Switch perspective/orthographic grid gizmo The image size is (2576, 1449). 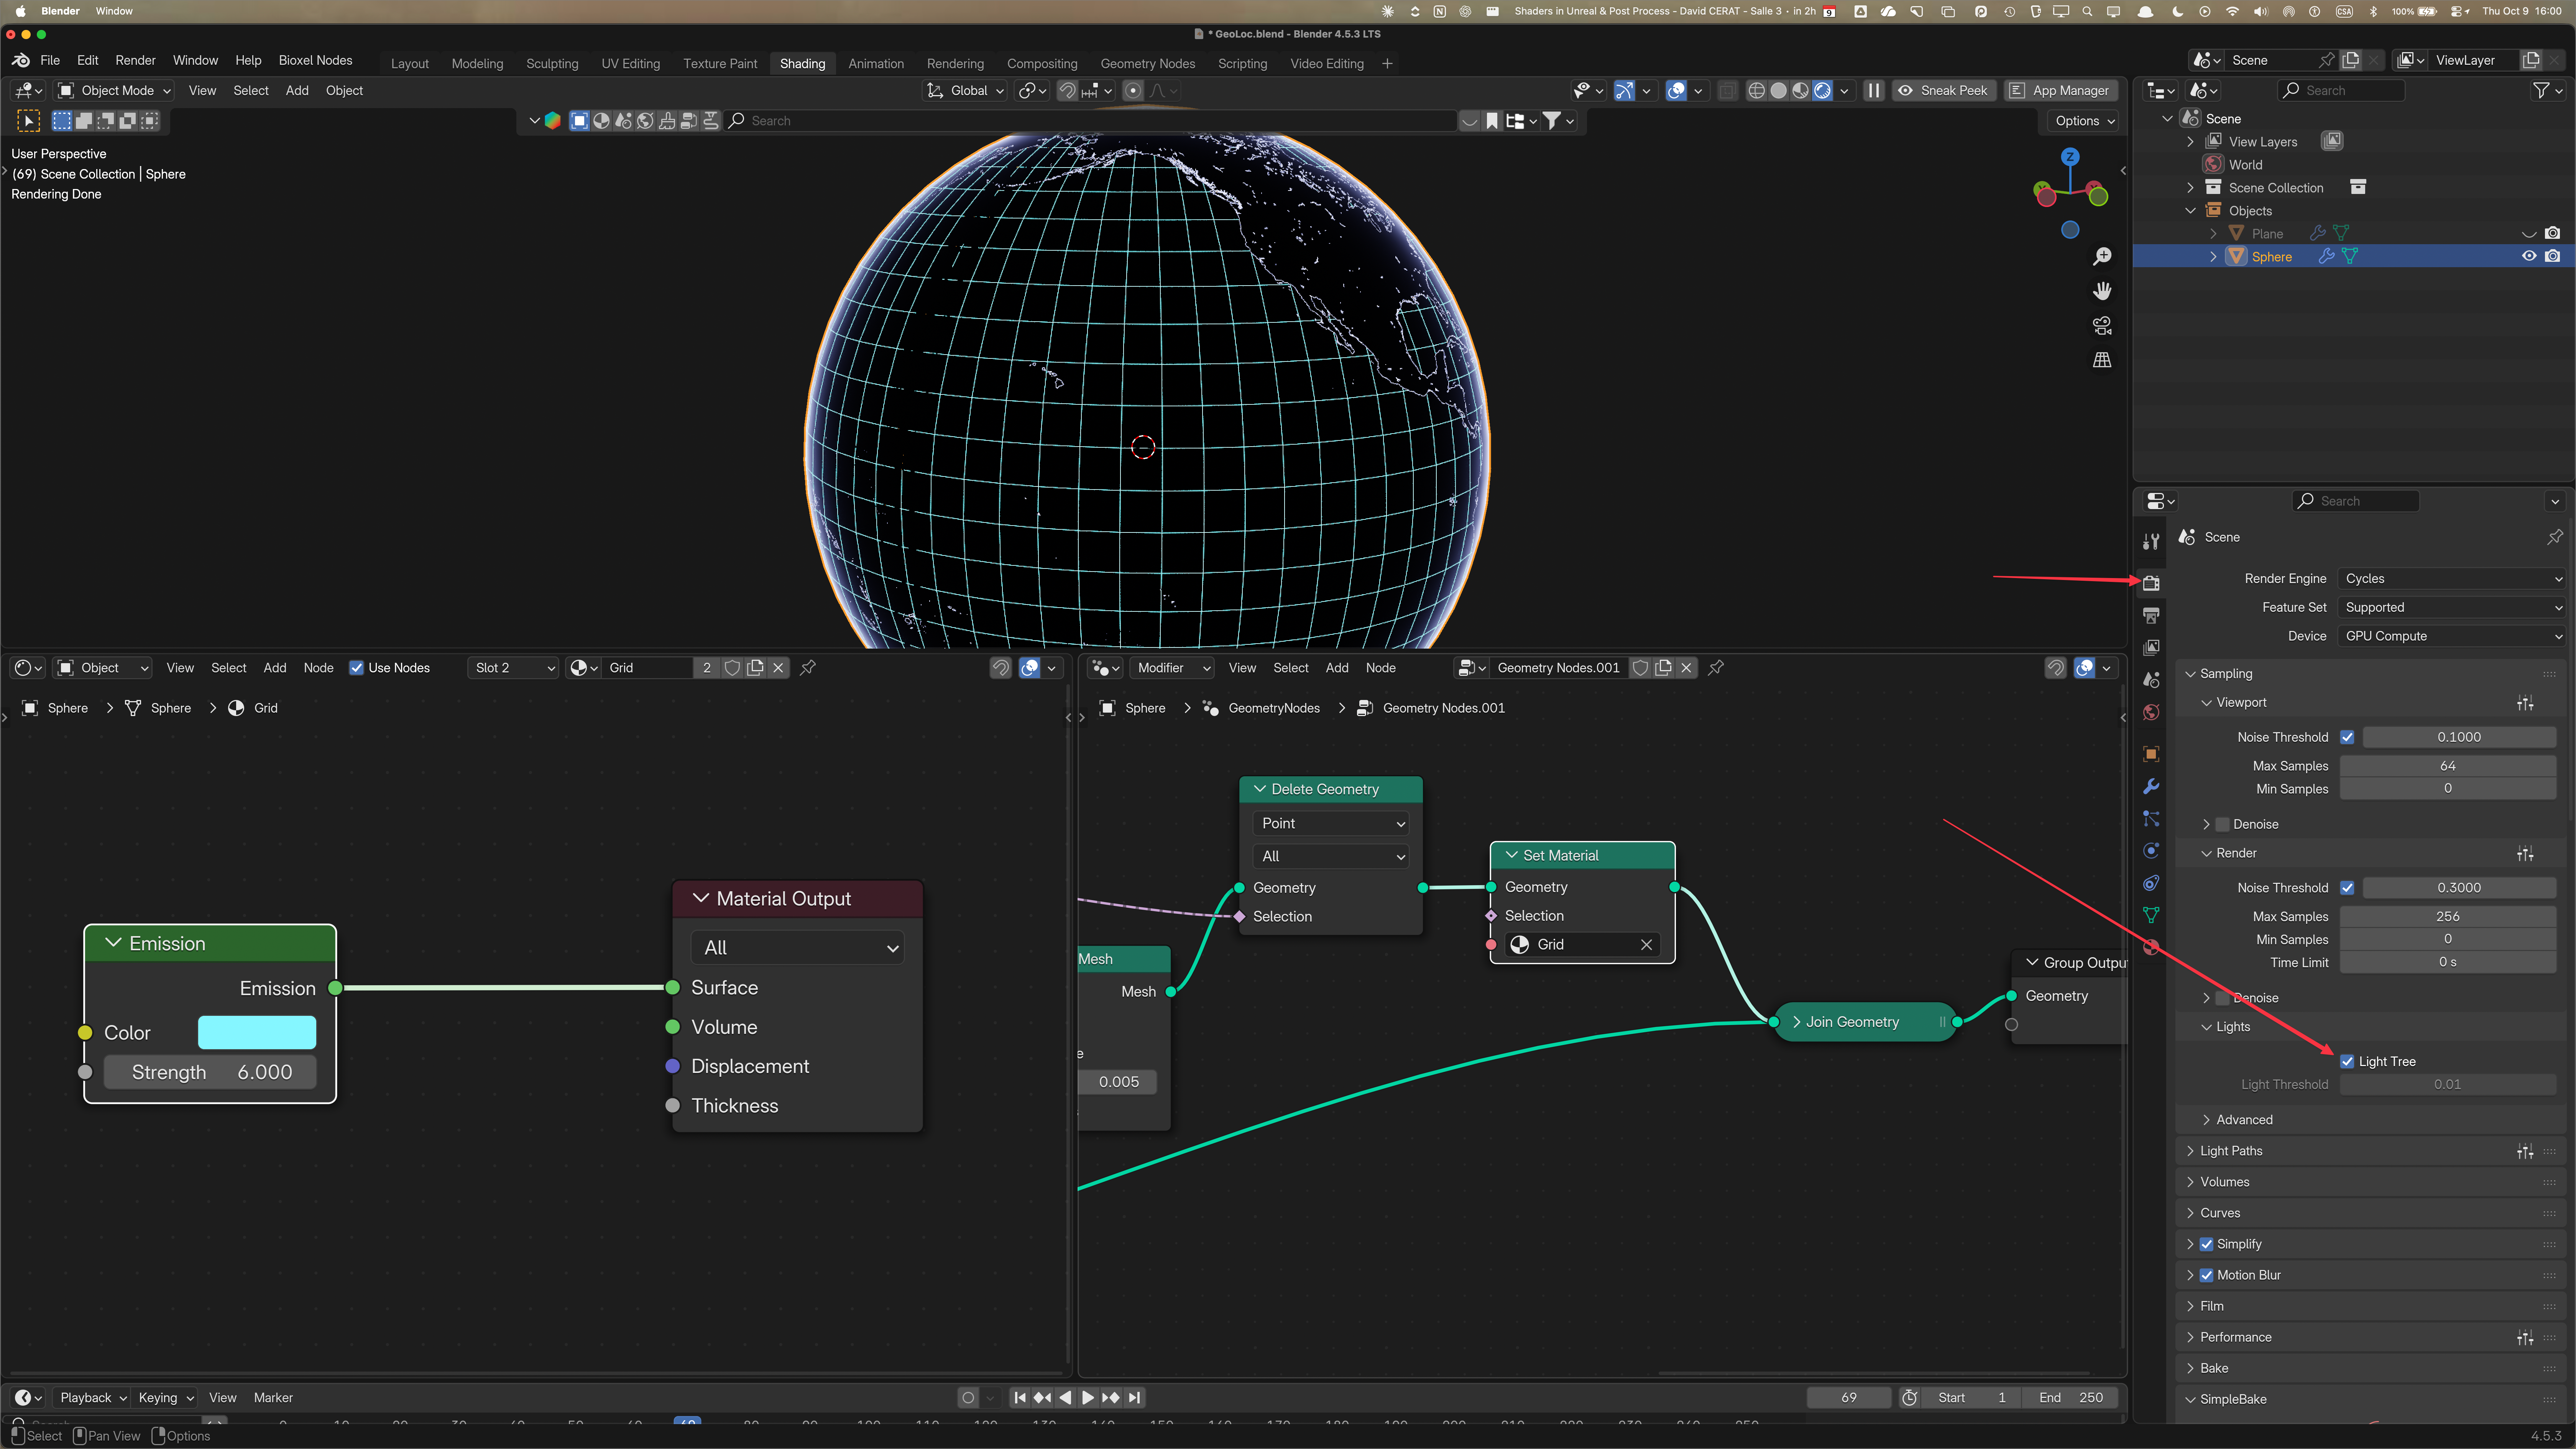coord(2102,360)
